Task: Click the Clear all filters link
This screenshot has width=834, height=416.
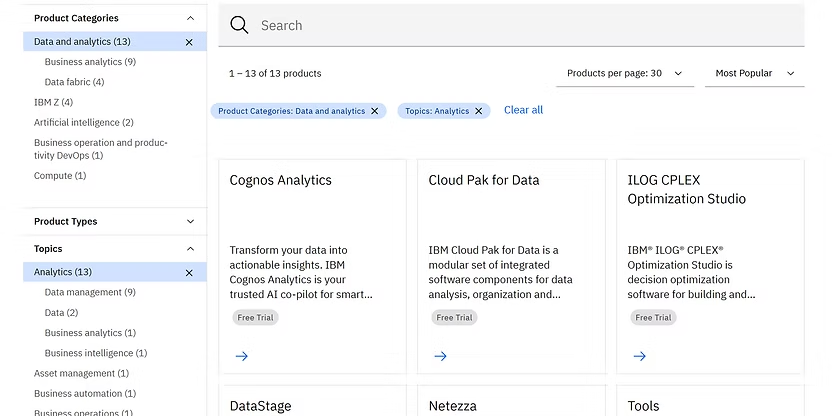Action: coord(523,110)
